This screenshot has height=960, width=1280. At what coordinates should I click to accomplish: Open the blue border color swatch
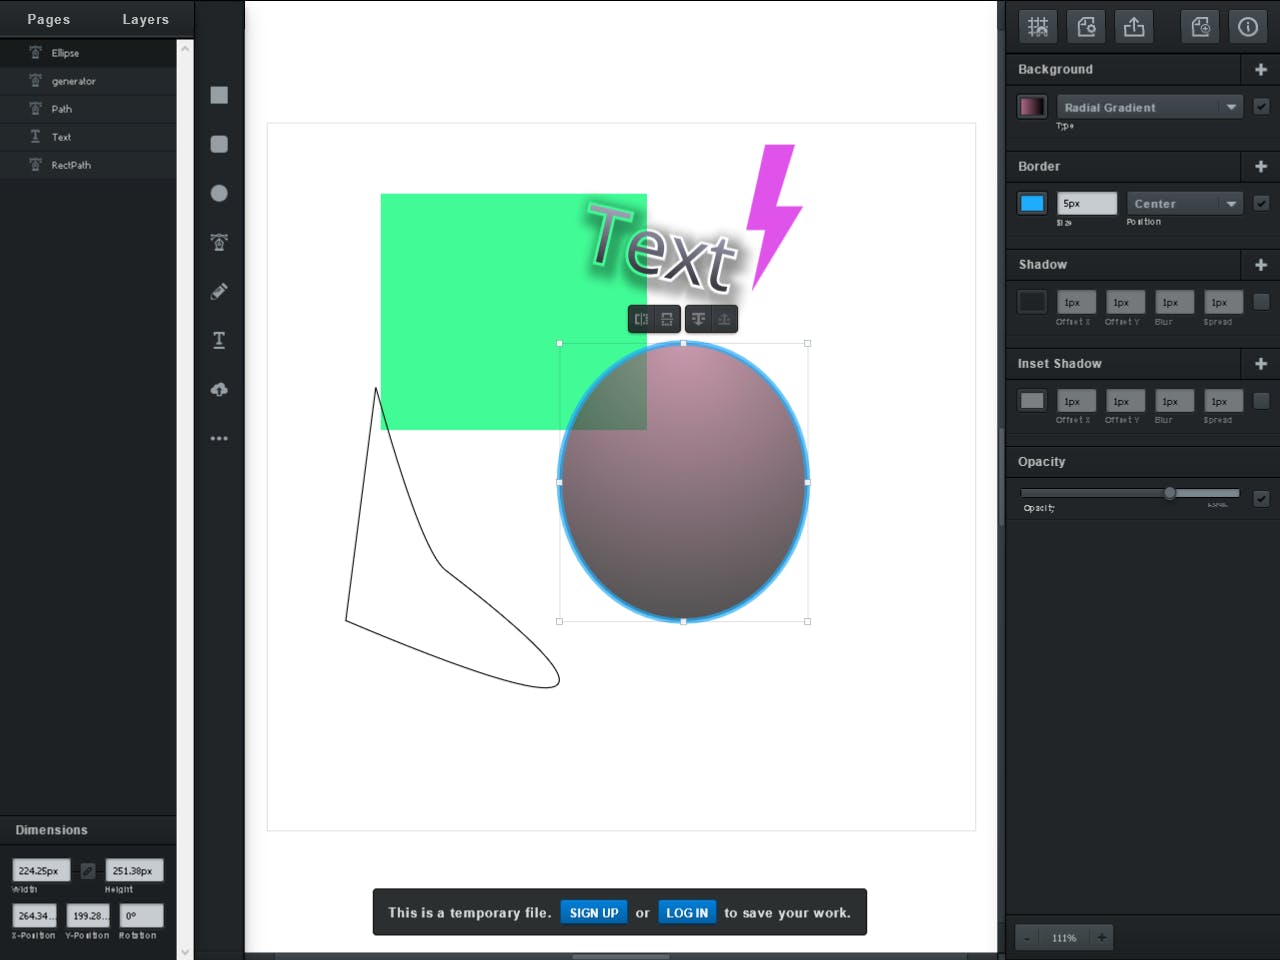(1031, 202)
